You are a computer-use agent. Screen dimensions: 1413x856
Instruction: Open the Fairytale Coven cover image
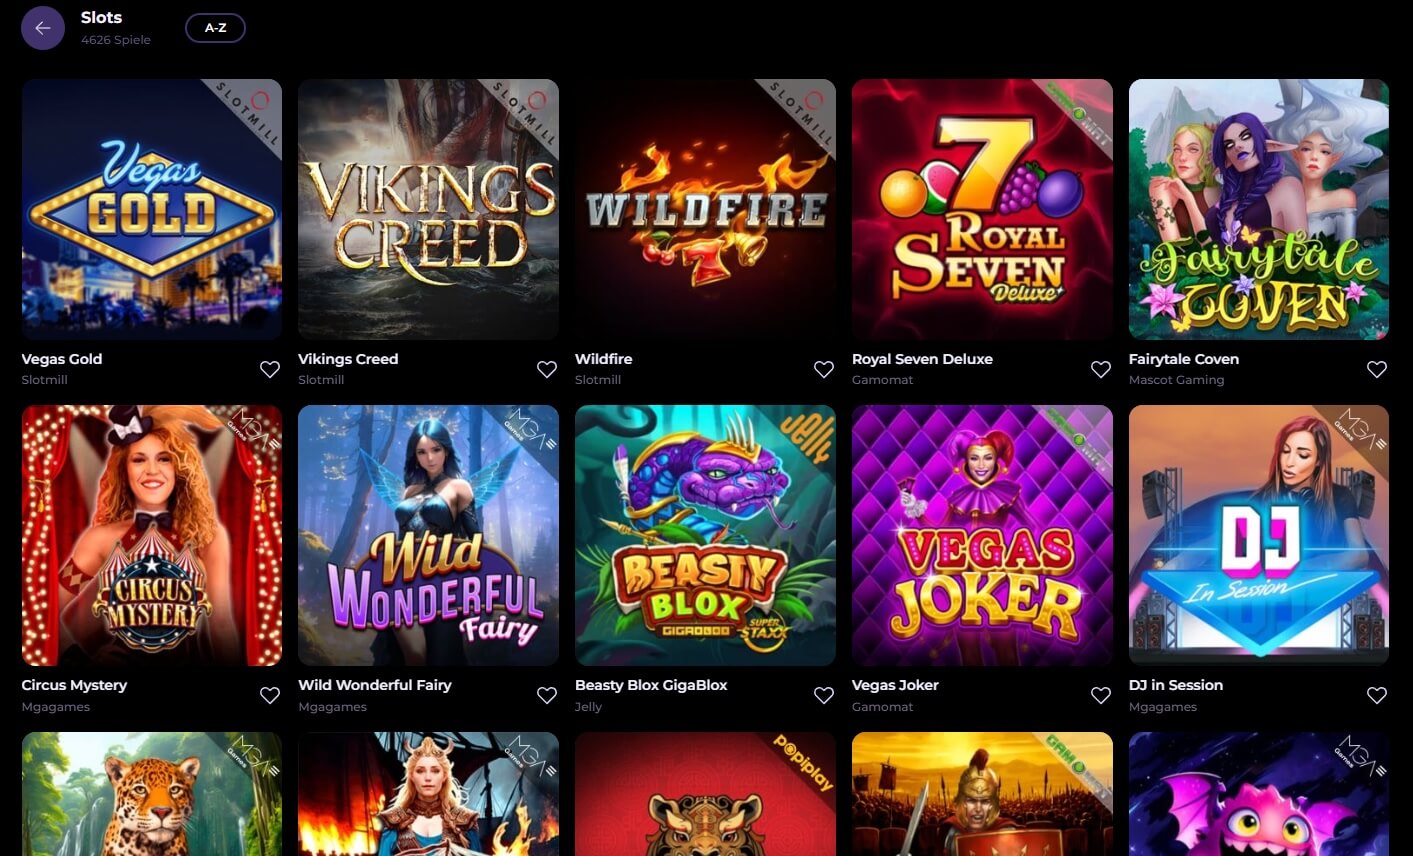click(1259, 209)
